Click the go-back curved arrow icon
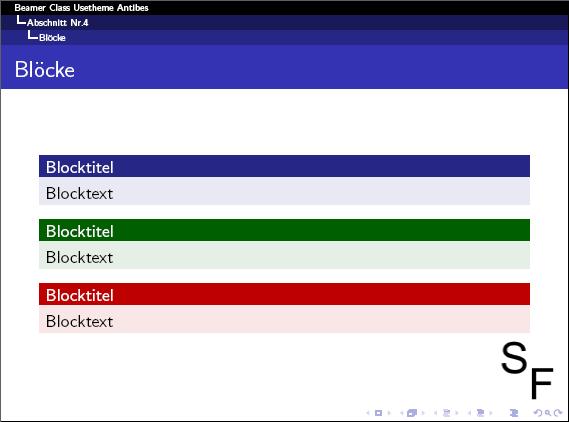This screenshot has width=569, height=422. click(x=538, y=413)
